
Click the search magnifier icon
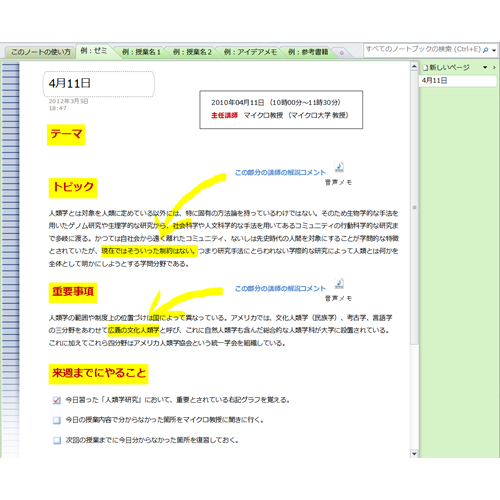pyautogui.click(x=486, y=50)
